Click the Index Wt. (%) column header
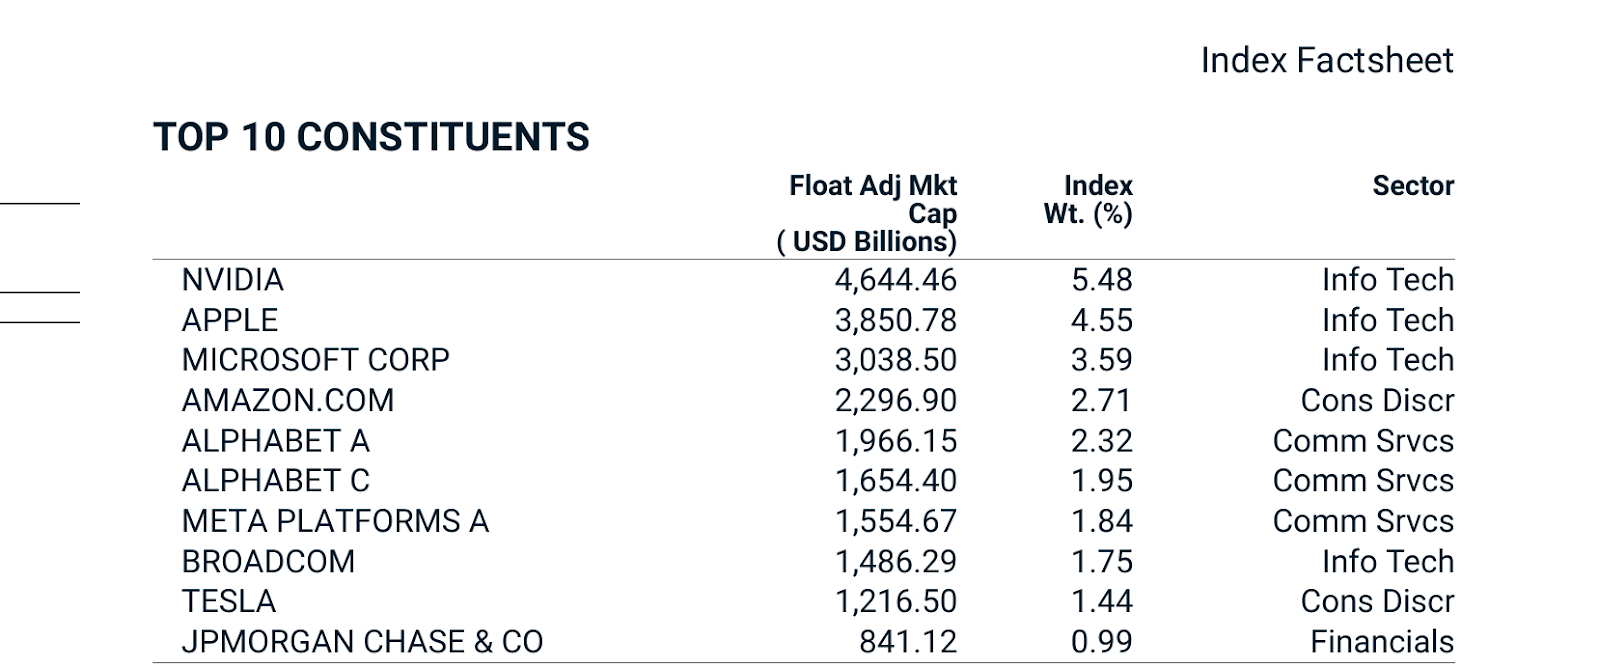 [1090, 199]
